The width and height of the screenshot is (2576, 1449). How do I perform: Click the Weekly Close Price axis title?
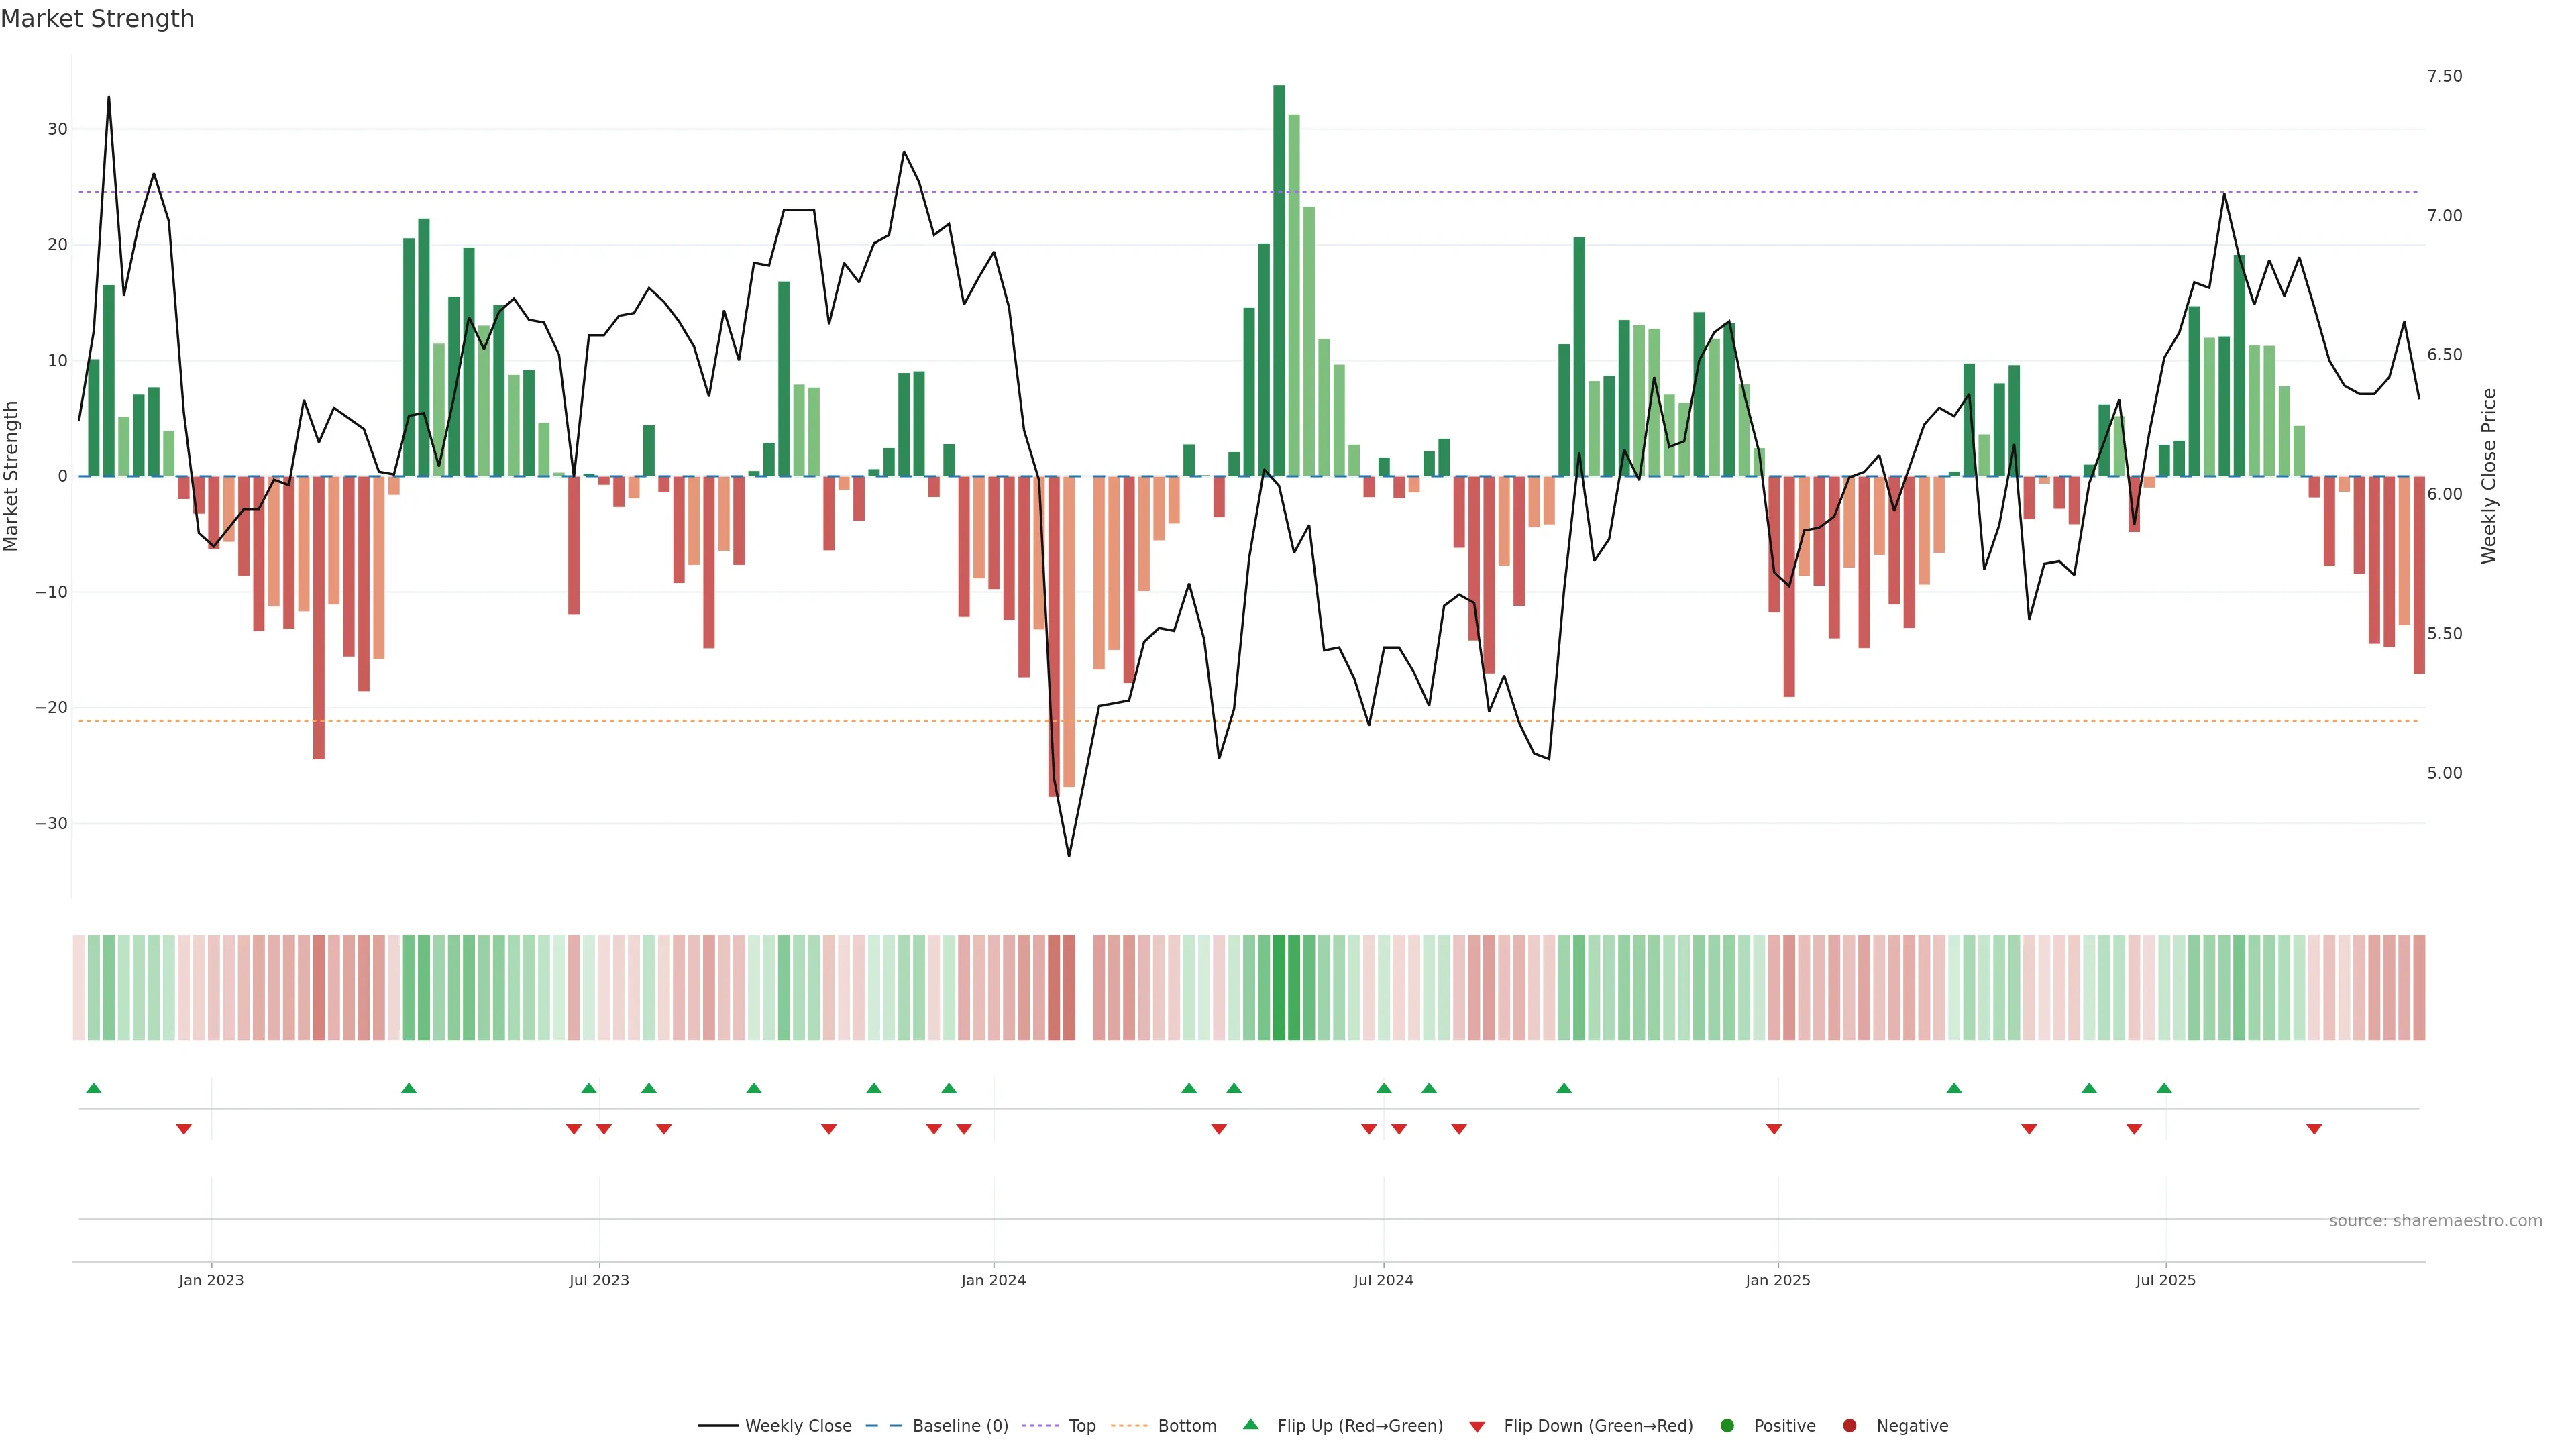pos(2489,476)
